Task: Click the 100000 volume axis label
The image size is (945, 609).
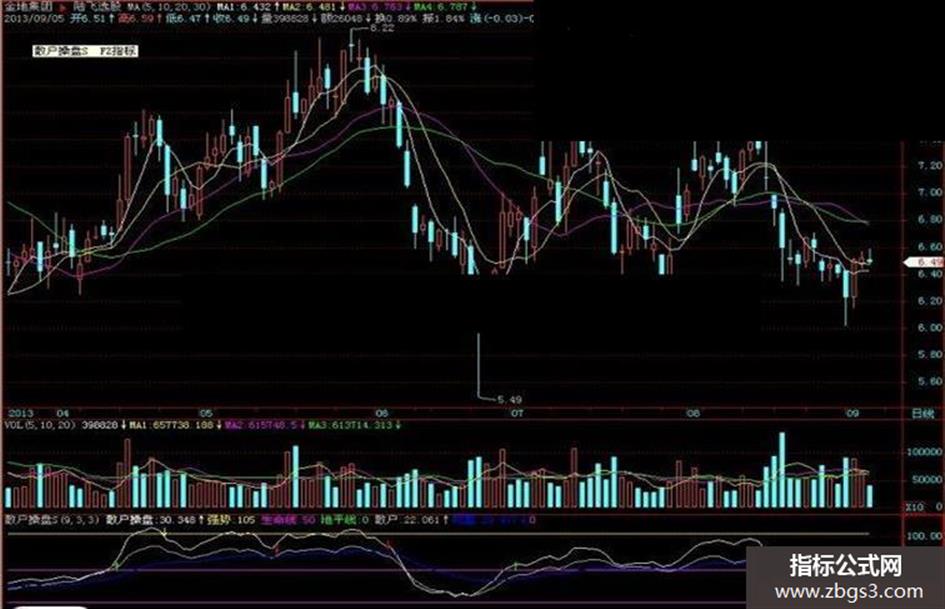Action: [x=924, y=452]
